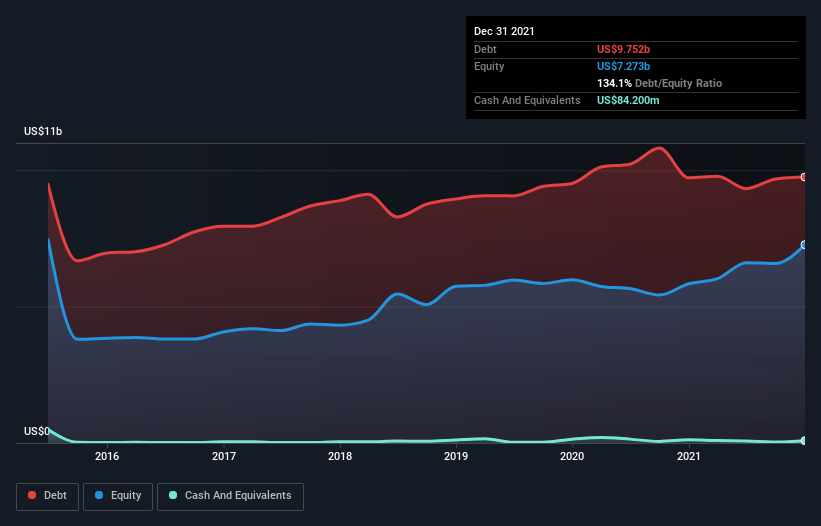
Task: Click the US$9.752b debt value
Action: 623,49
